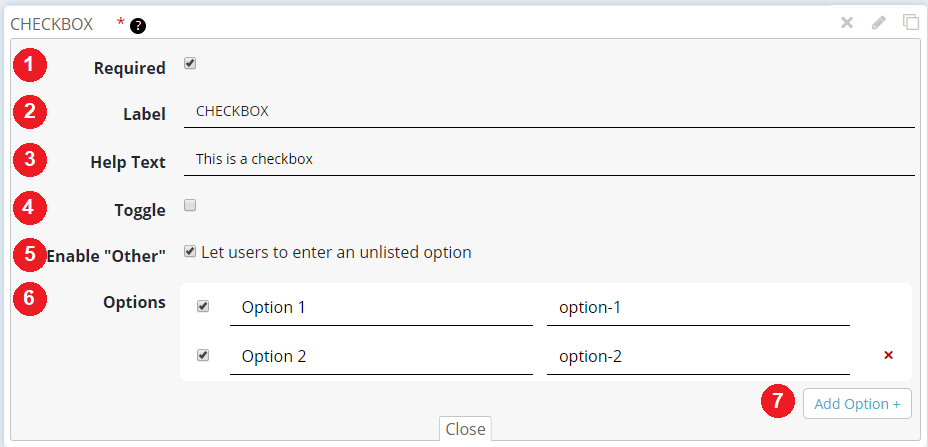
Task: Edit the option-2 value field
Action: (x=698, y=356)
